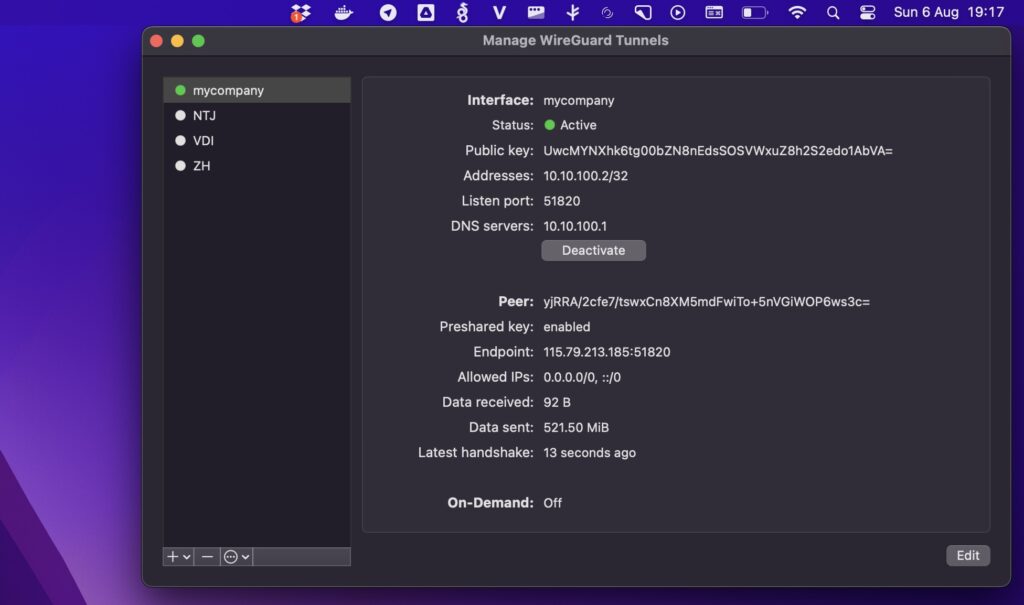Click the triangle-in-square menu bar icon

click(426, 12)
